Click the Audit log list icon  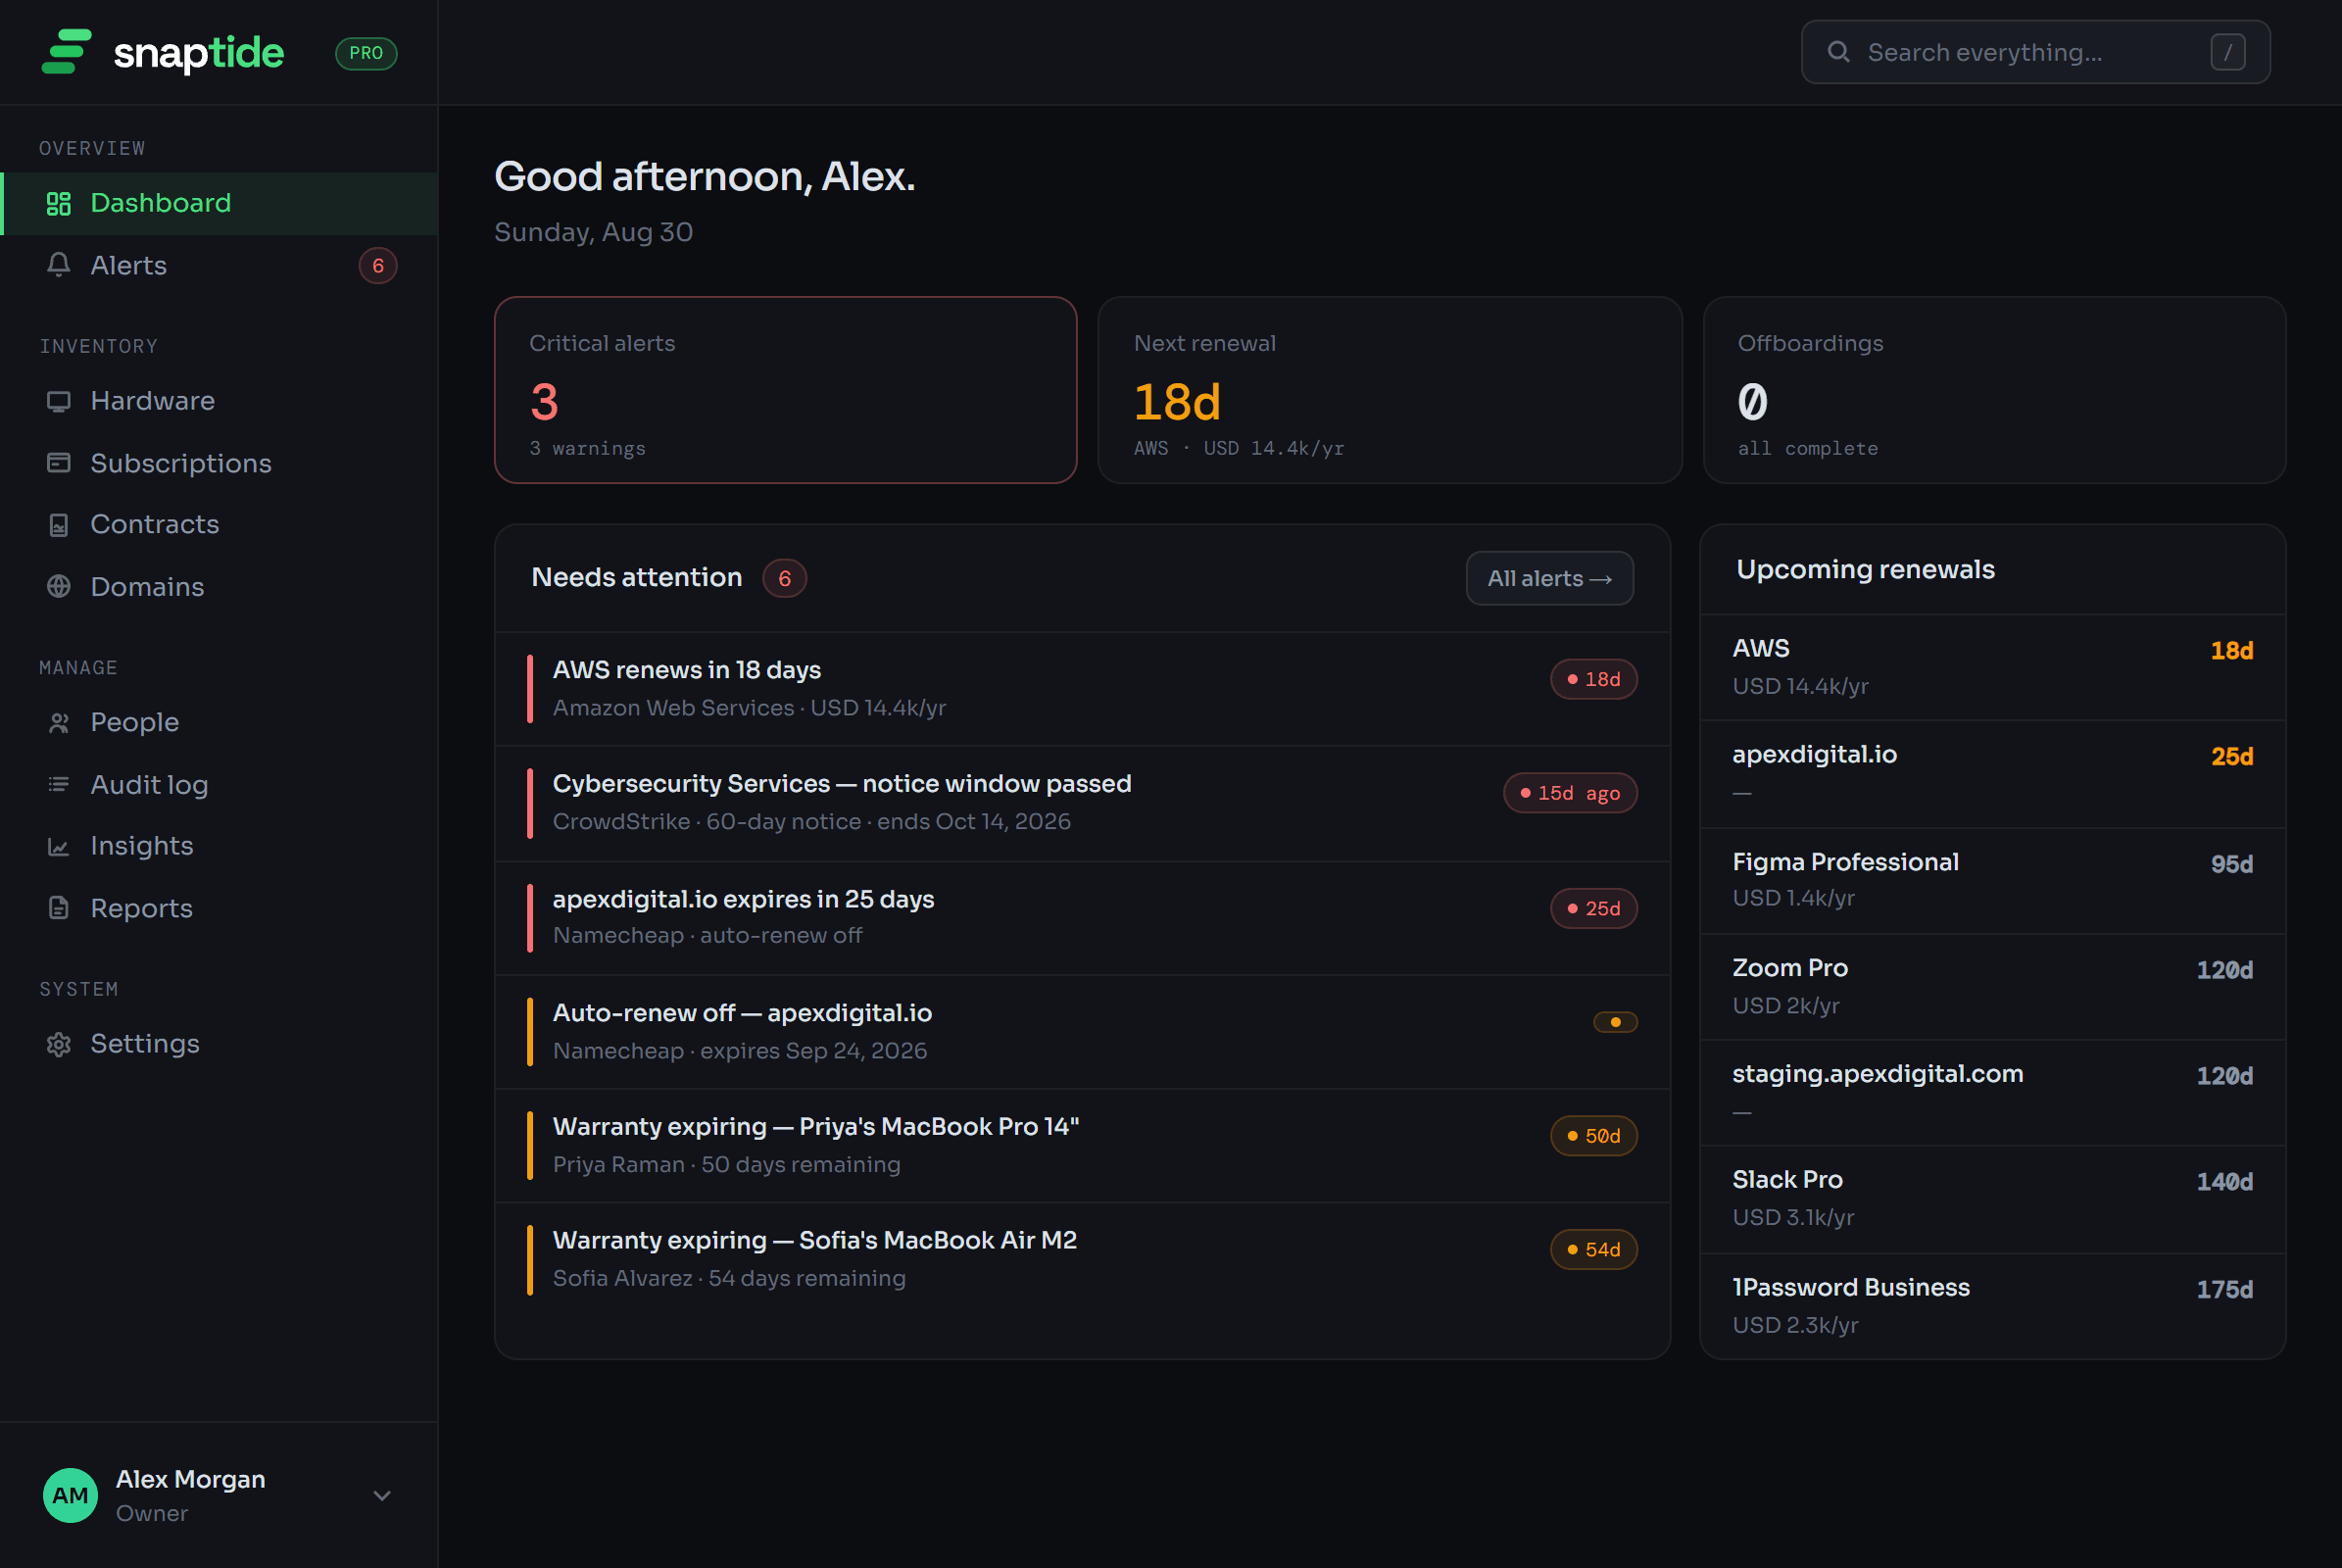click(x=59, y=785)
